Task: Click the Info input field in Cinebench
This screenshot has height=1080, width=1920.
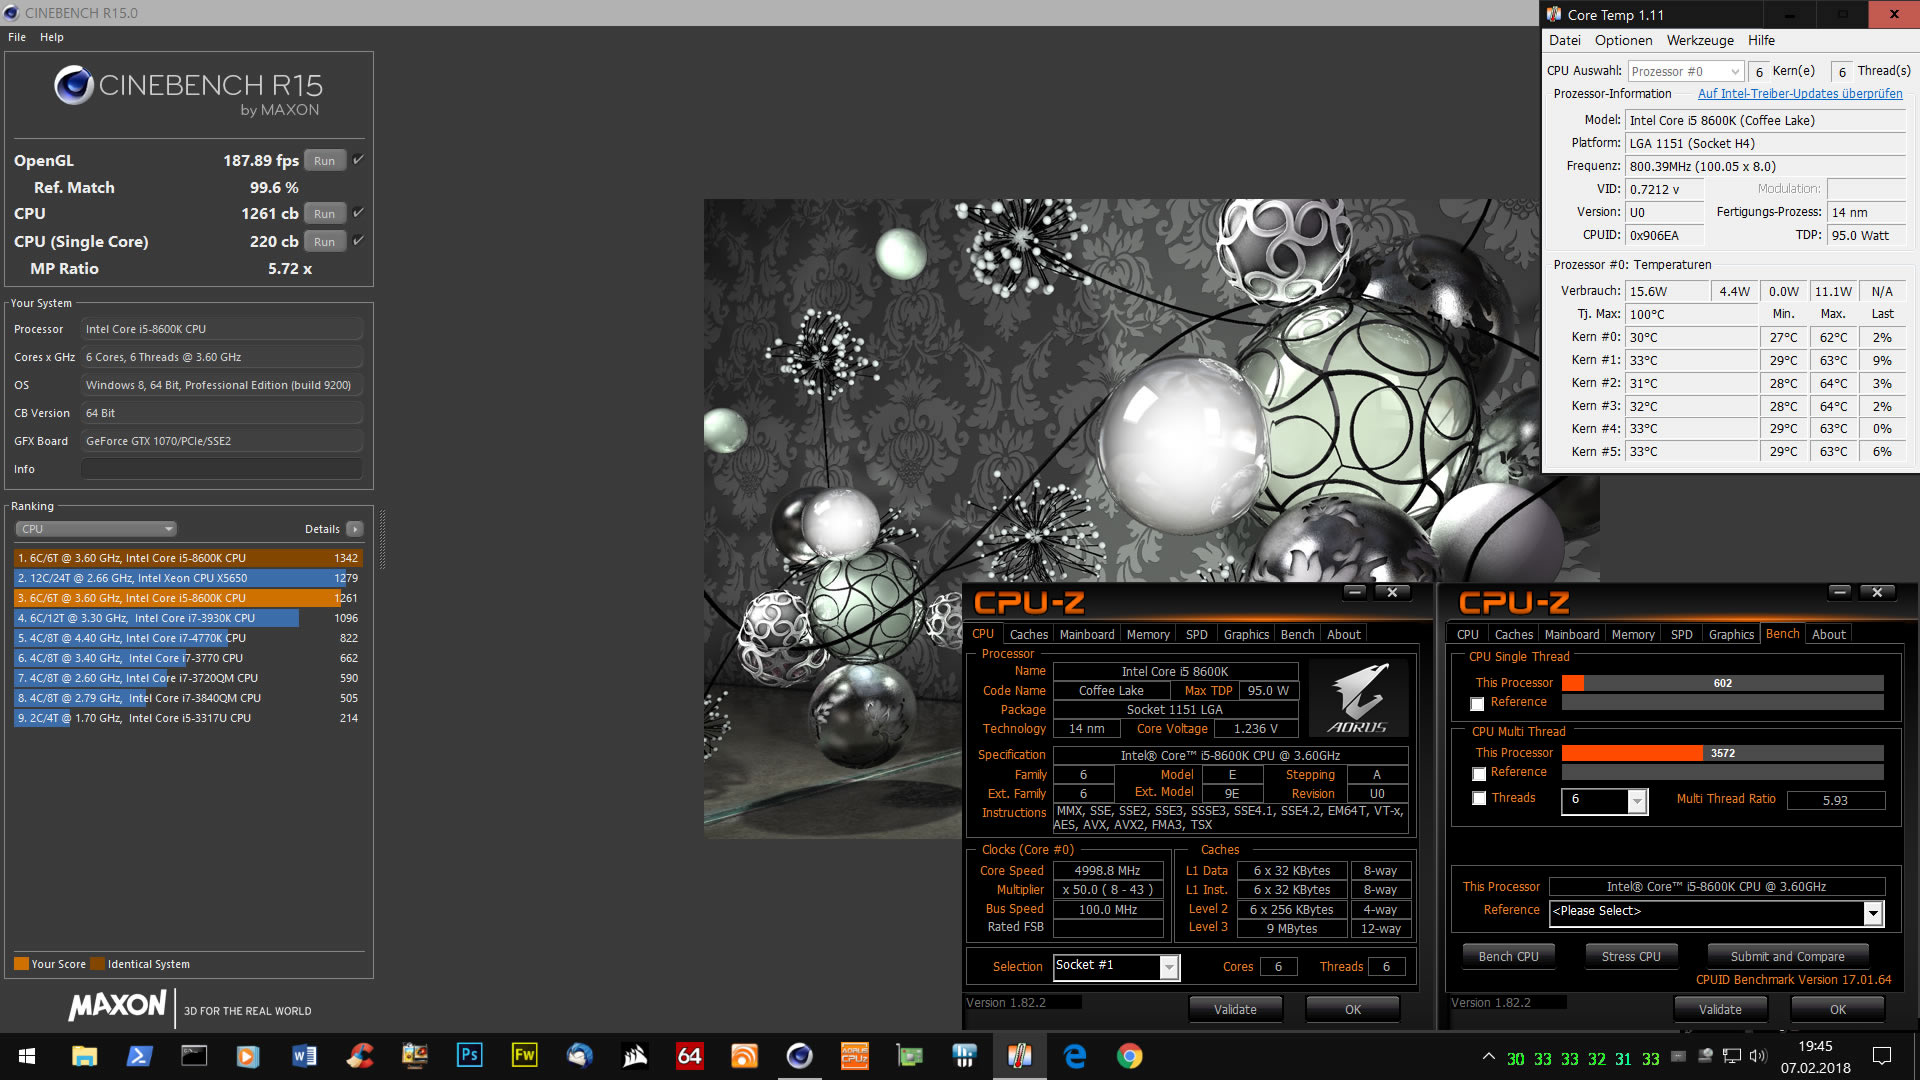Action: click(x=222, y=469)
